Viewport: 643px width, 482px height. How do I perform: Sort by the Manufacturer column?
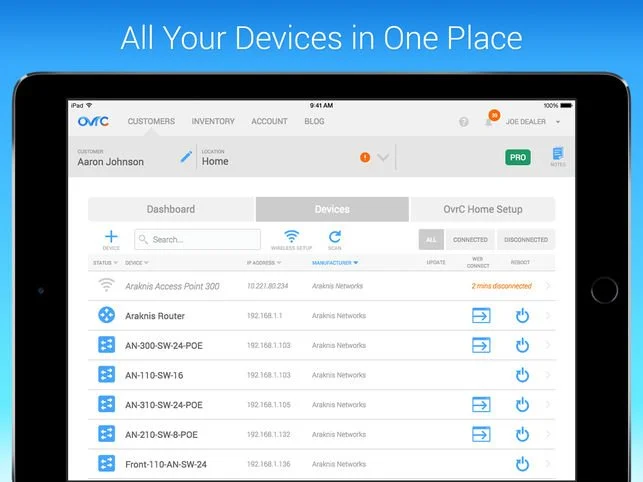(x=335, y=263)
